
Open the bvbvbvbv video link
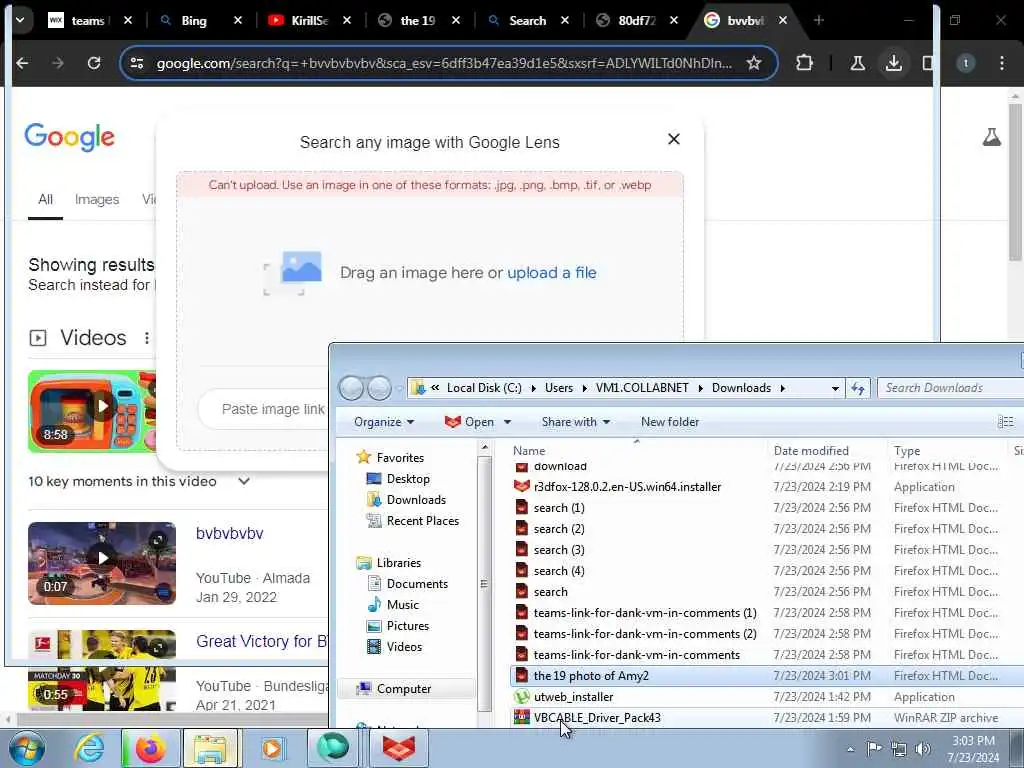[230, 533]
